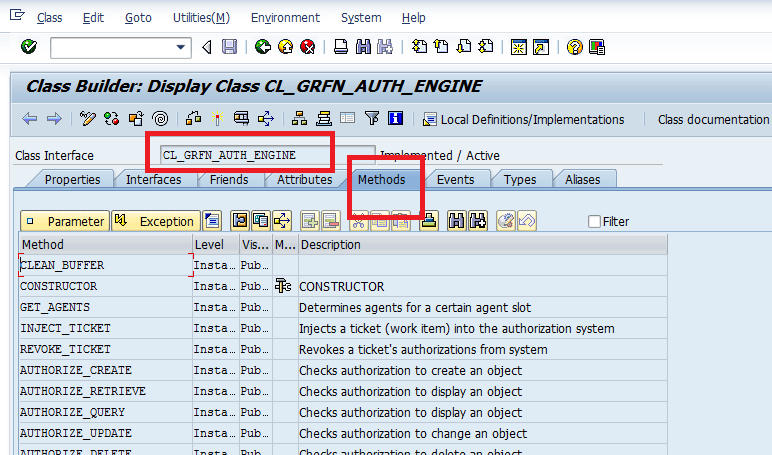Screen dimensions: 772x455
Task: Open the Utilities(M) menu
Action: tap(201, 18)
